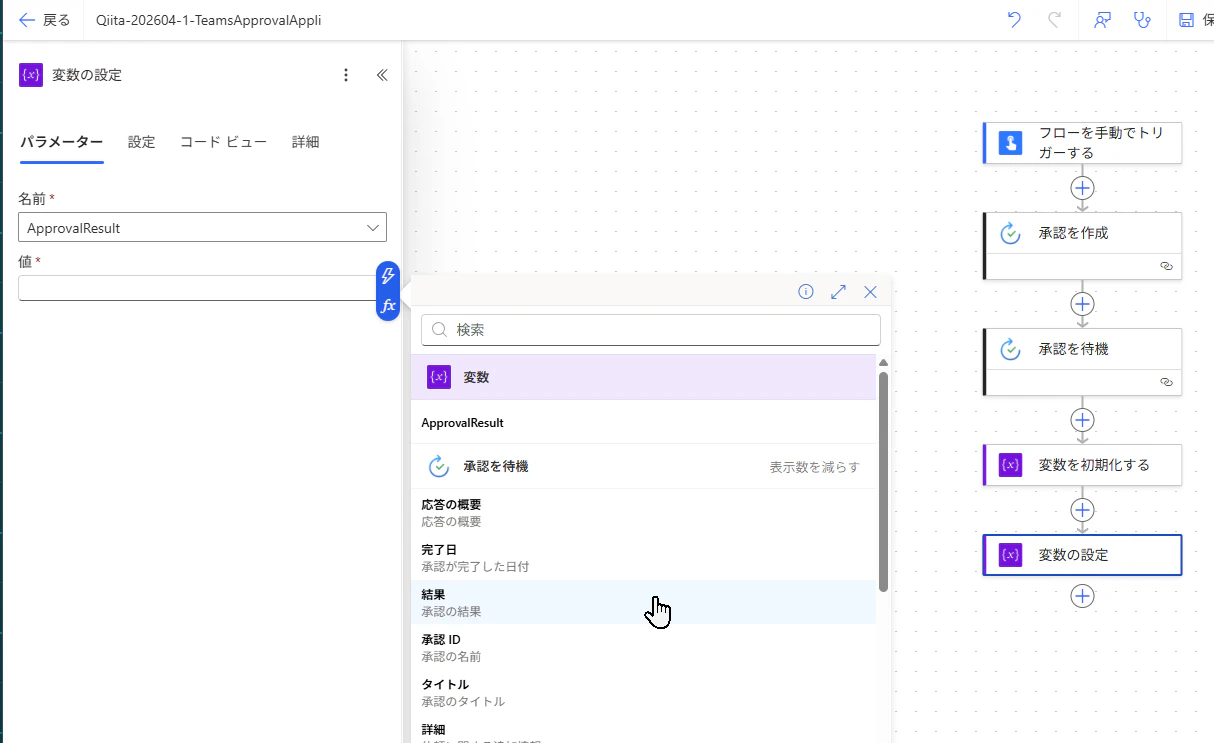
Task: Click the info icon in dynamic content popup
Action: click(x=806, y=292)
